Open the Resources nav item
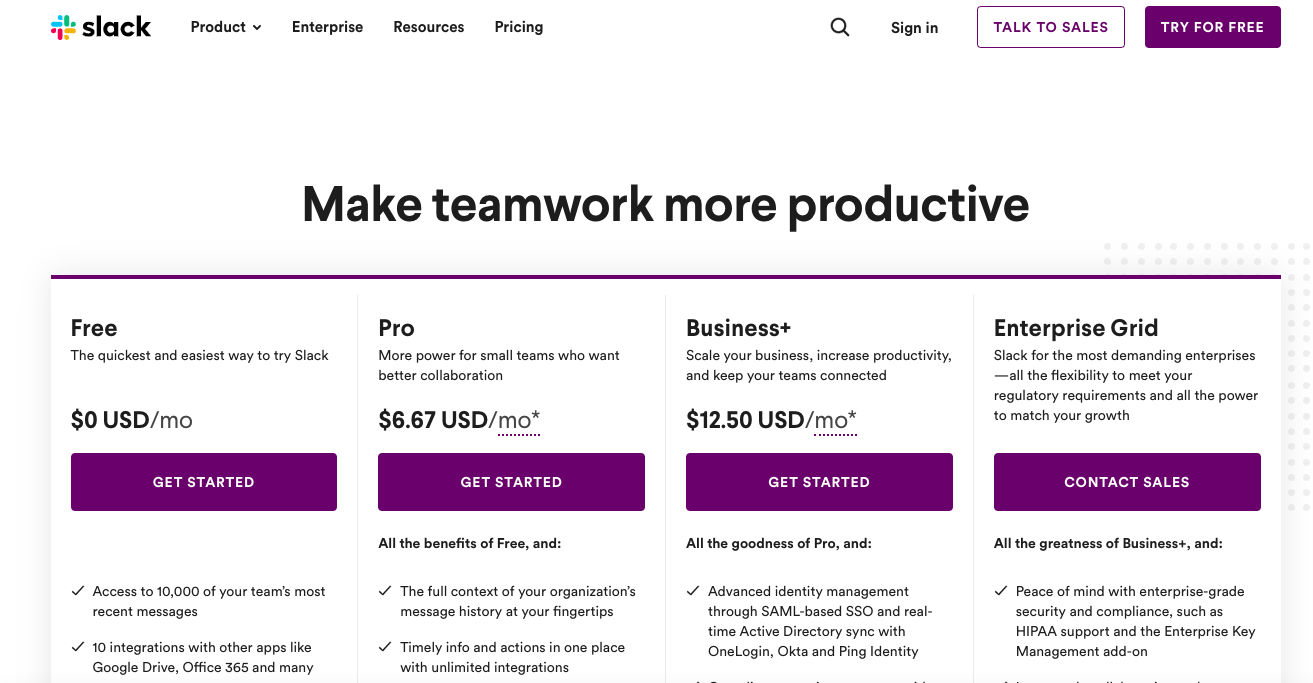The width and height of the screenshot is (1313, 683). click(x=428, y=27)
